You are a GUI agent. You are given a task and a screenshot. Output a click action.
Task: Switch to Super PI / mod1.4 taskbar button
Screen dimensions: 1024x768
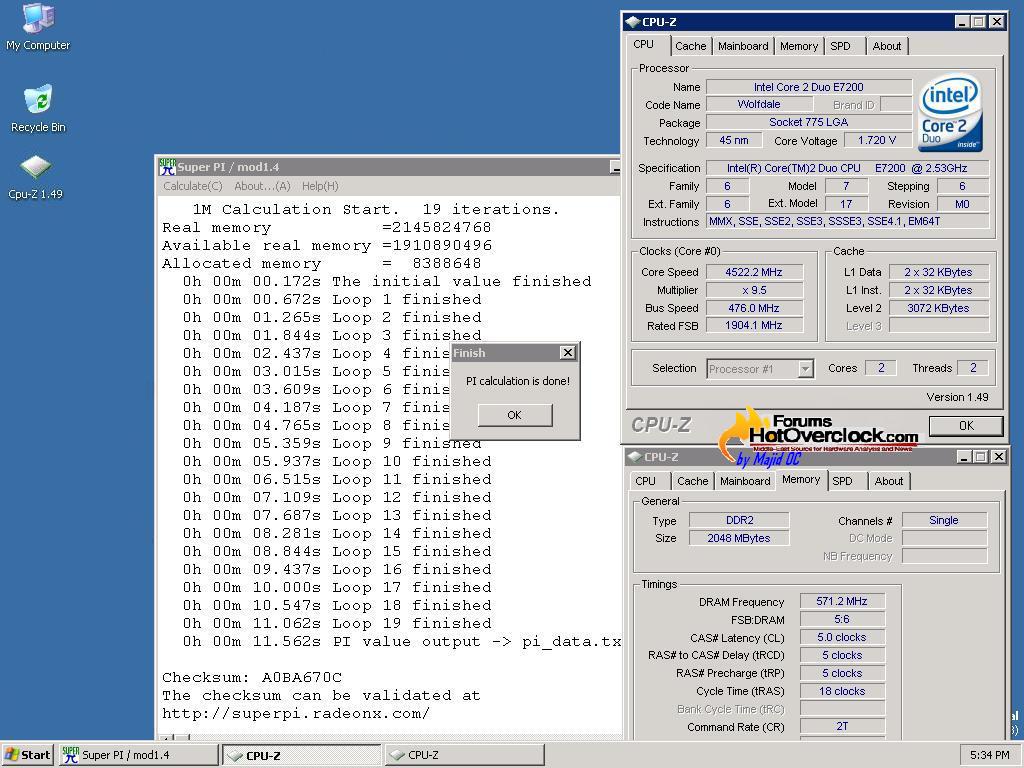[x=138, y=755]
